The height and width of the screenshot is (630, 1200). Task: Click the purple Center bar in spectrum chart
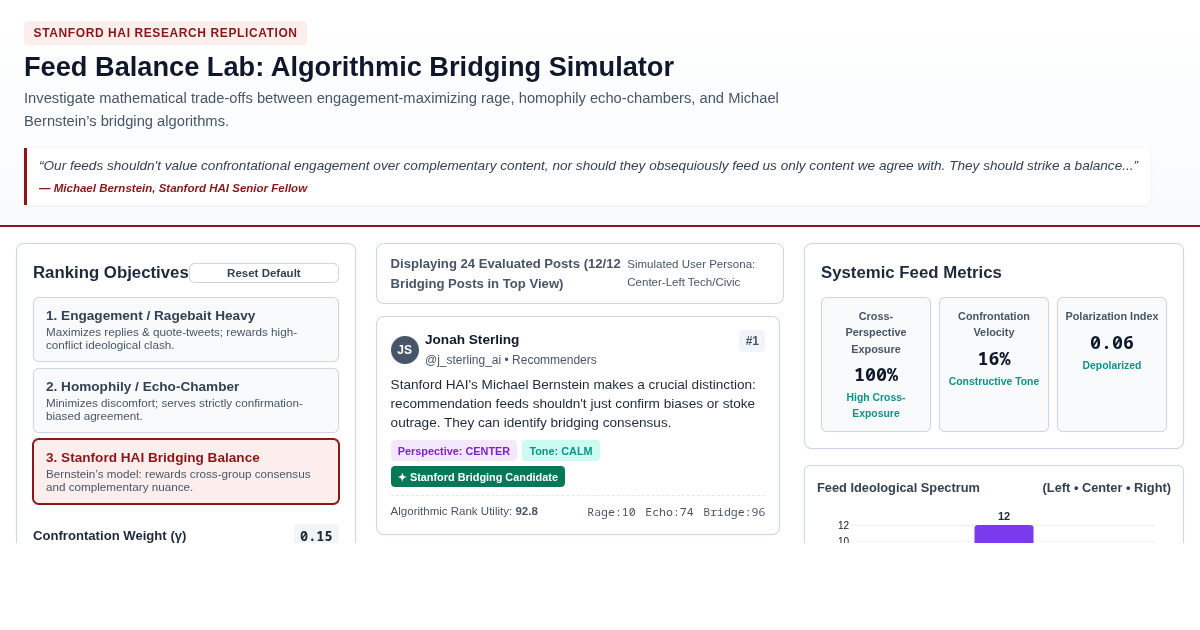1004,534
